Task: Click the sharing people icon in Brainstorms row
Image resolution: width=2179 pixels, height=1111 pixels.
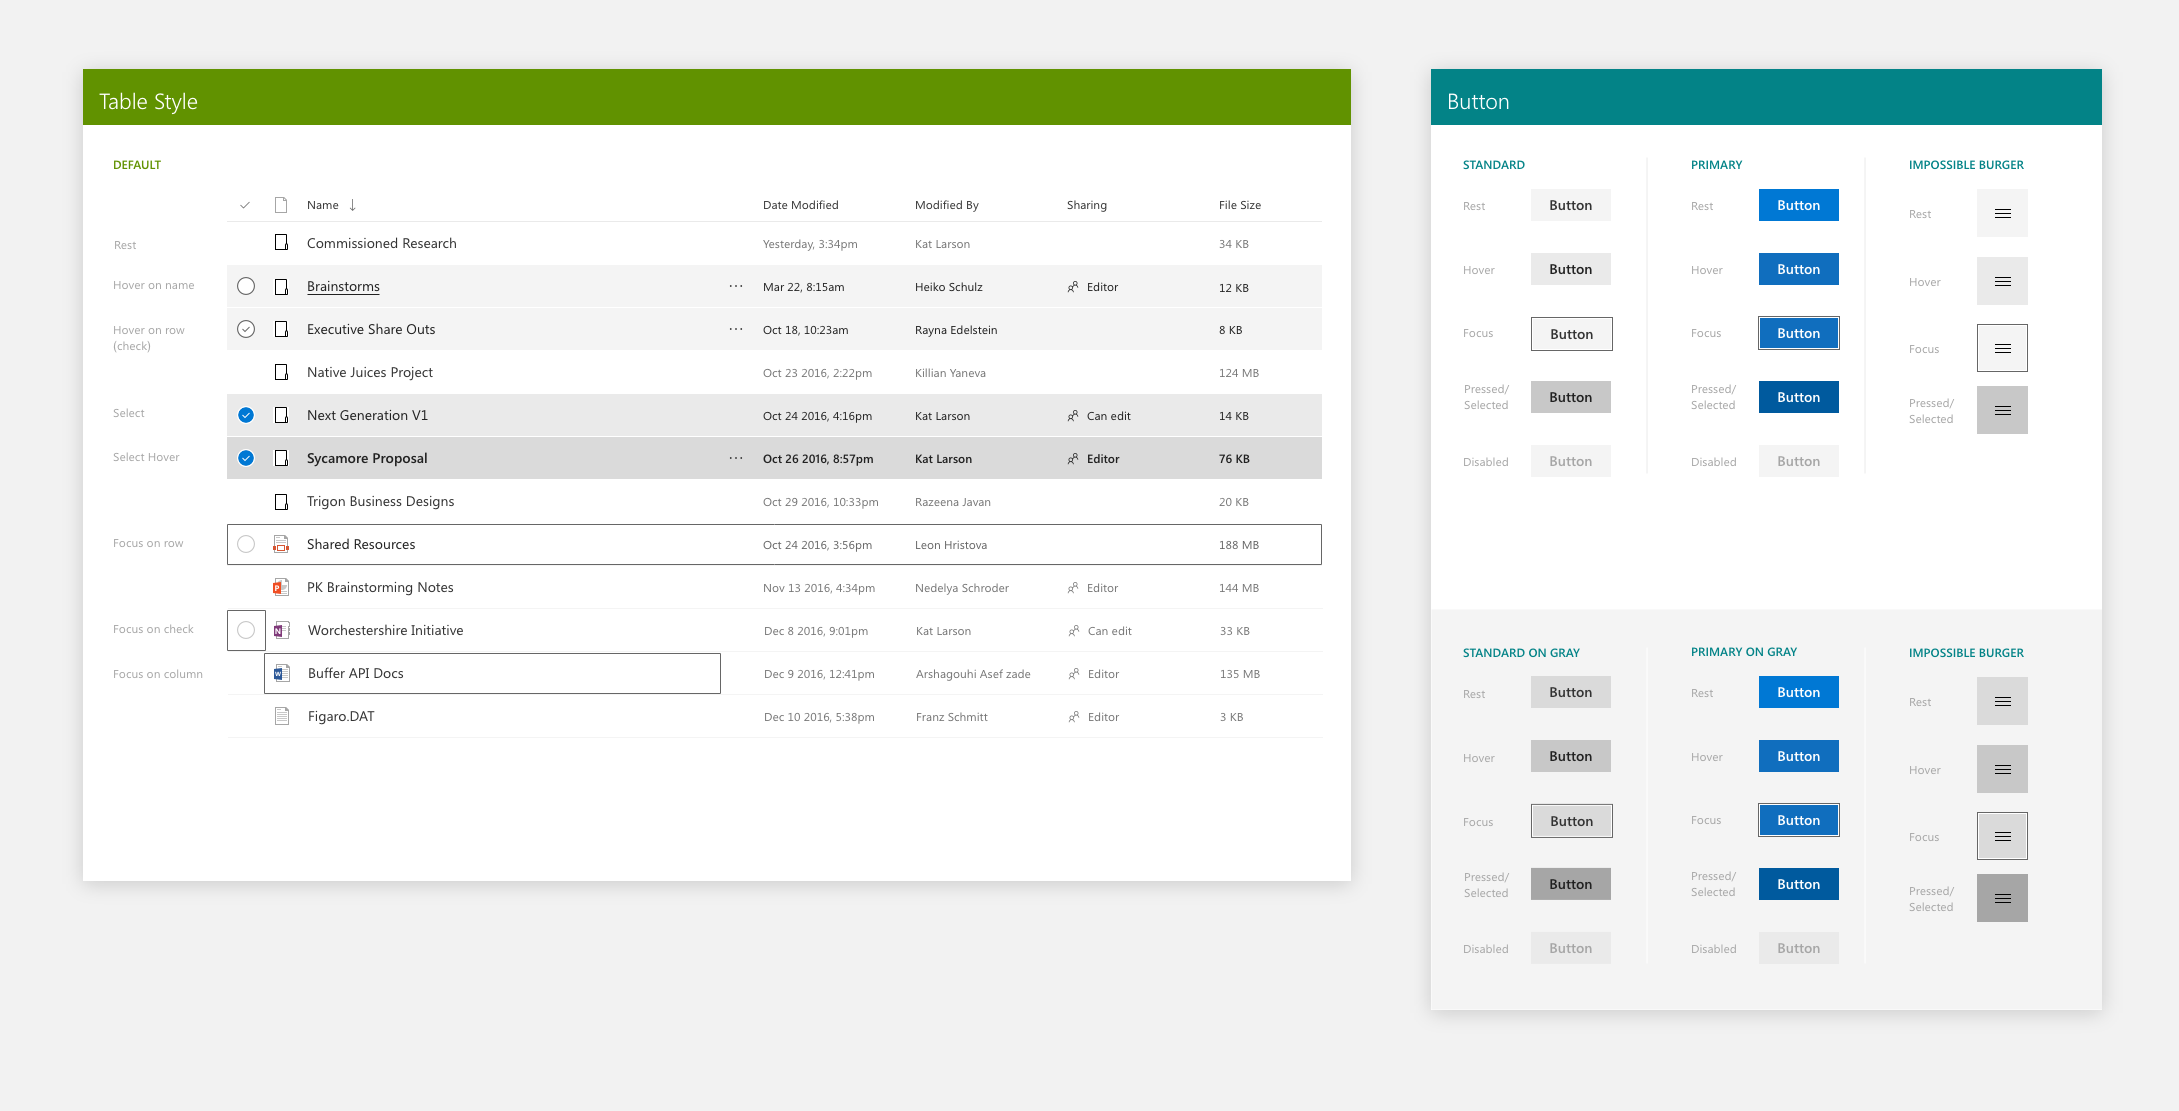Action: [x=1073, y=287]
